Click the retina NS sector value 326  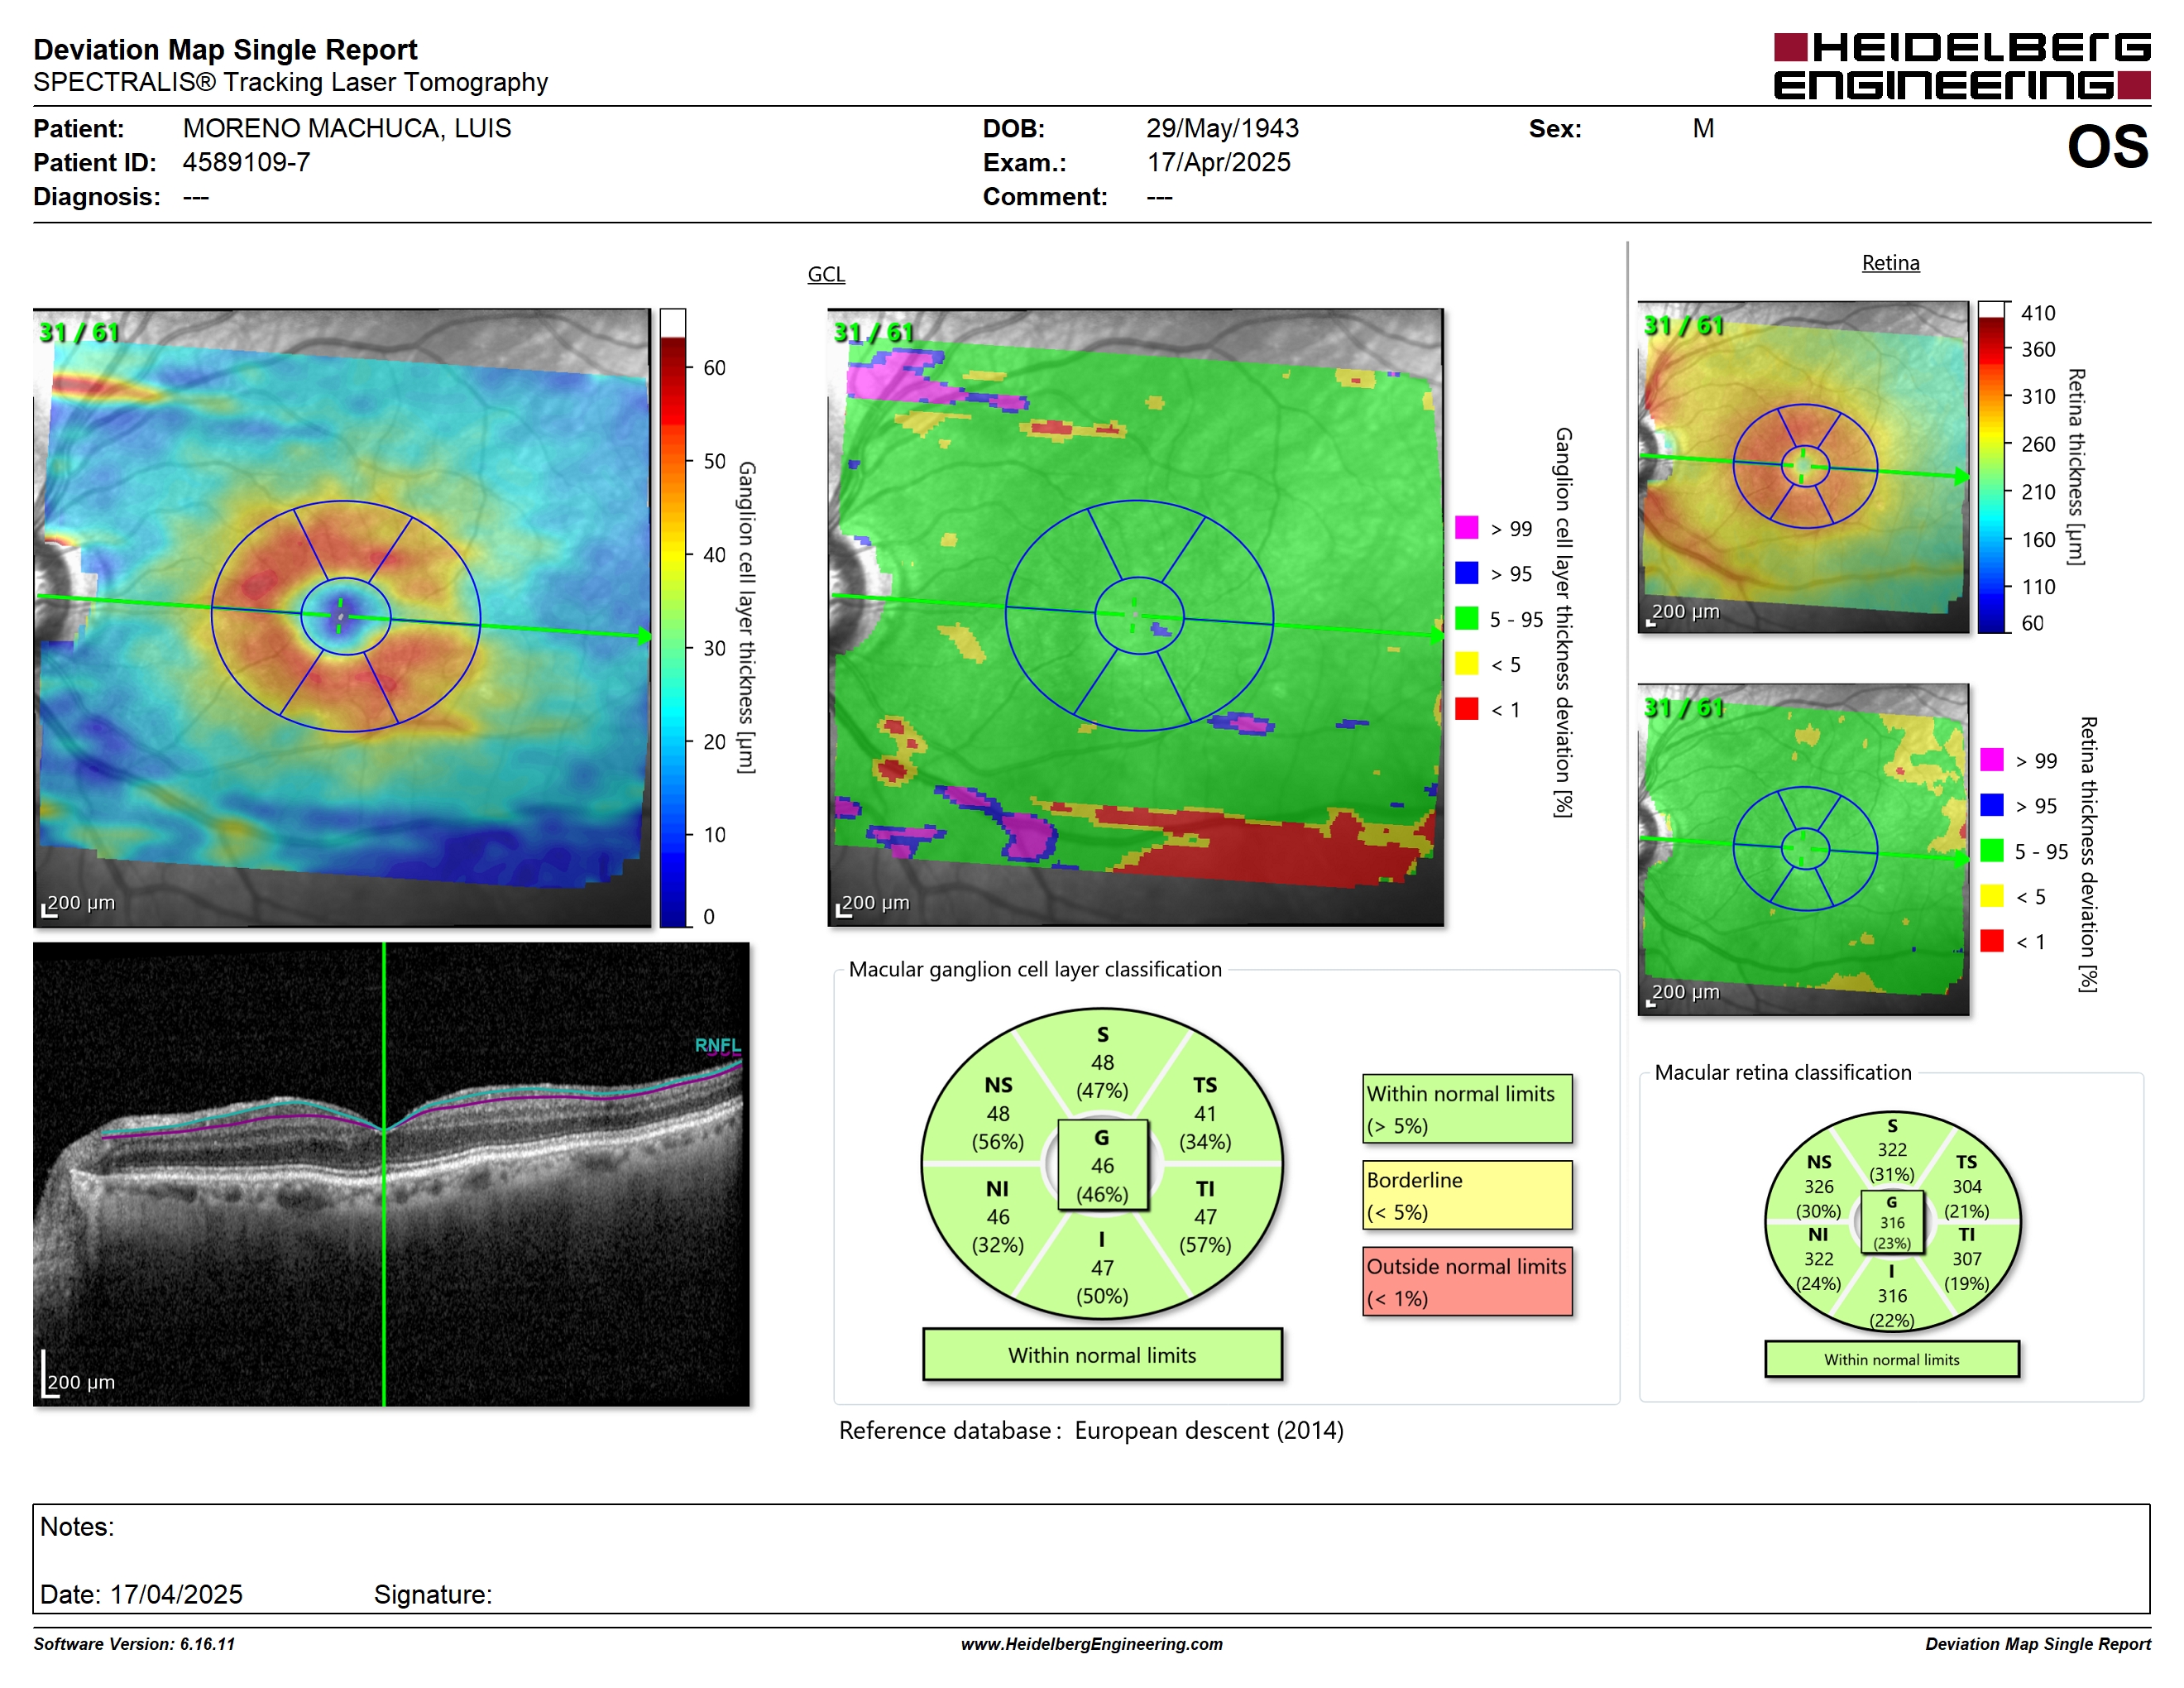coord(1818,1186)
